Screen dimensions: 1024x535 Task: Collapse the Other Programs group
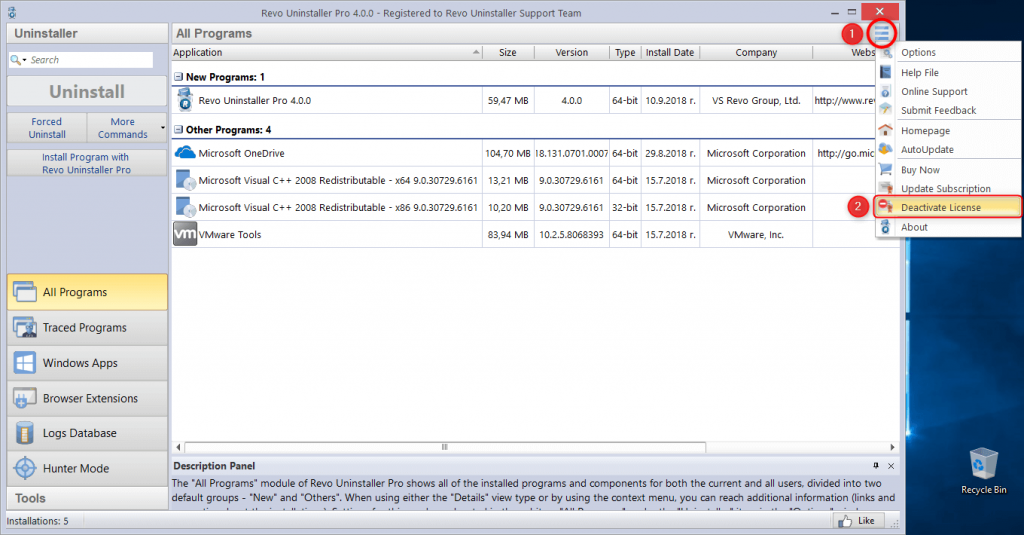tap(178, 130)
